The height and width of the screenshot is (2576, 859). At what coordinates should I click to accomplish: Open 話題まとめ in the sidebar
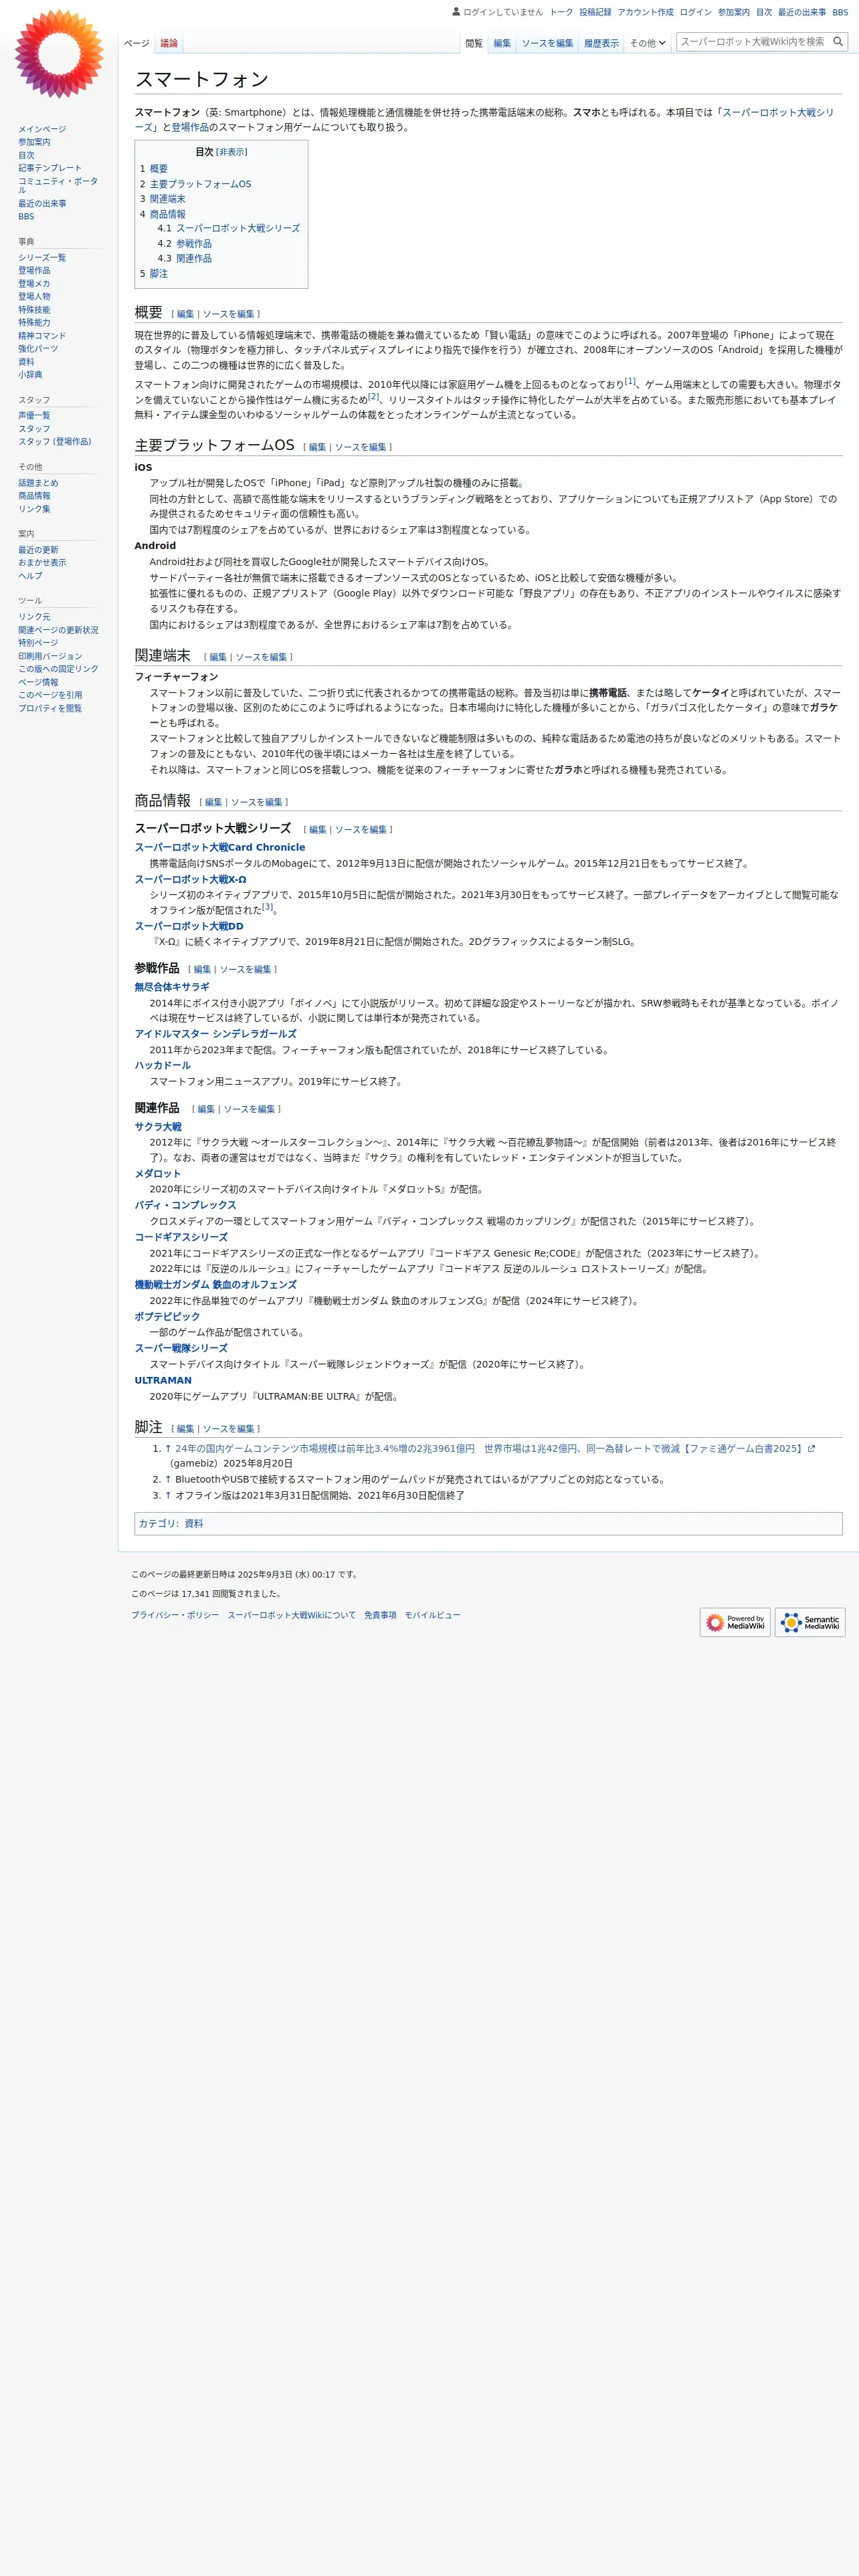[x=38, y=483]
